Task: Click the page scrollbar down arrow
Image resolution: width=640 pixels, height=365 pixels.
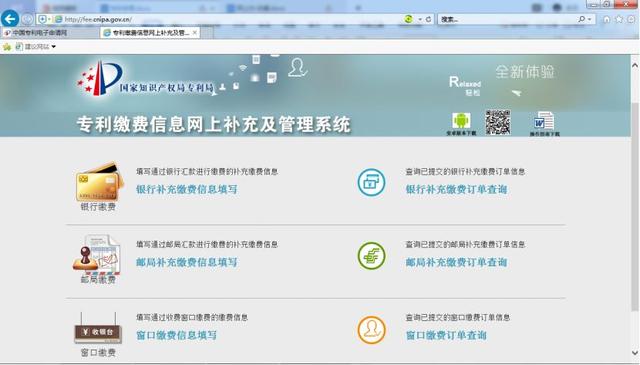Action: [635, 352]
